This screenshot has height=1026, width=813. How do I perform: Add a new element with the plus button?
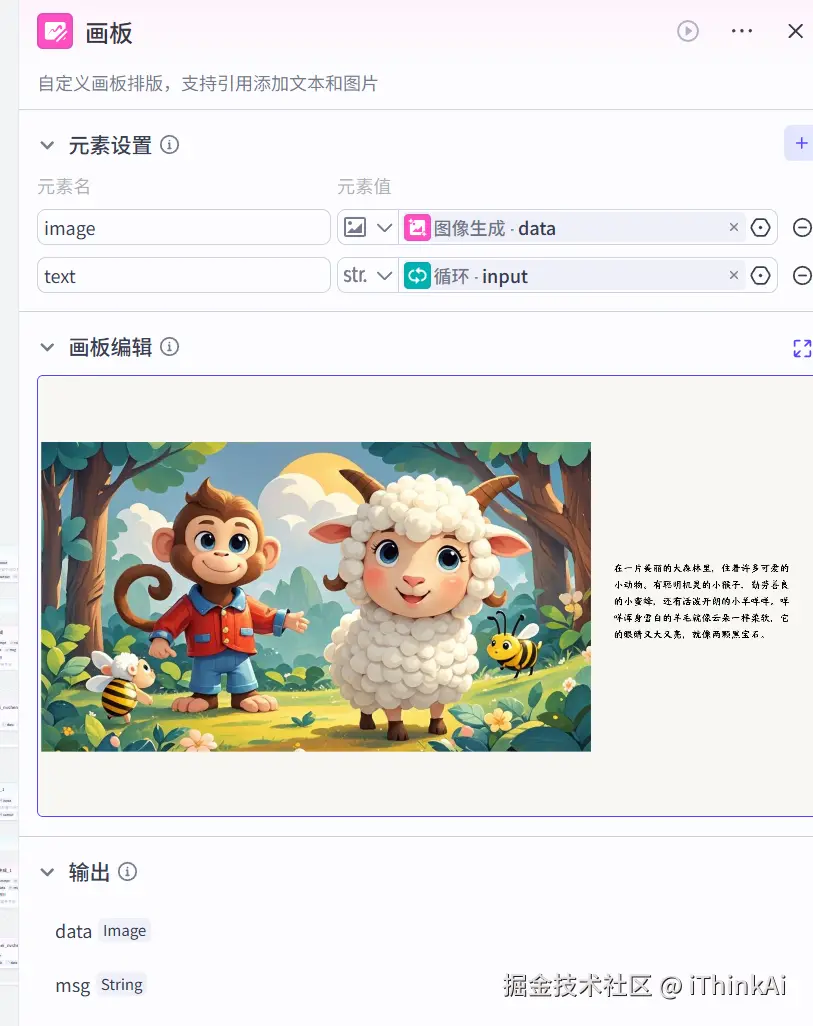[x=799, y=143]
